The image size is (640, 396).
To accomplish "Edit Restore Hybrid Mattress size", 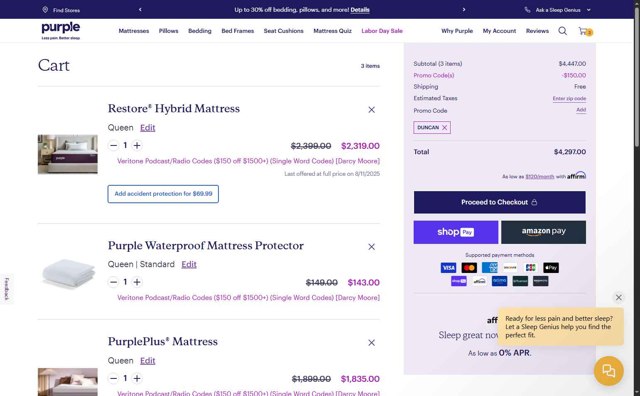I will pos(147,128).
